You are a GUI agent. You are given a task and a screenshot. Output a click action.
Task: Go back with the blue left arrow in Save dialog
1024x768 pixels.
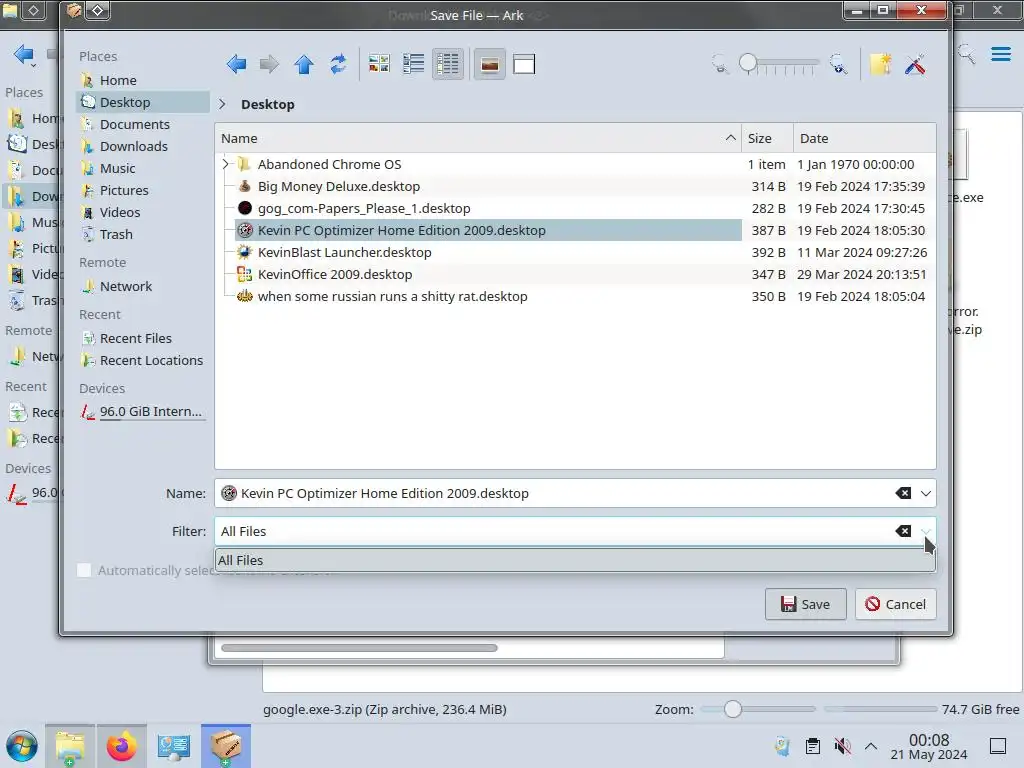click(x=236, y=64)
